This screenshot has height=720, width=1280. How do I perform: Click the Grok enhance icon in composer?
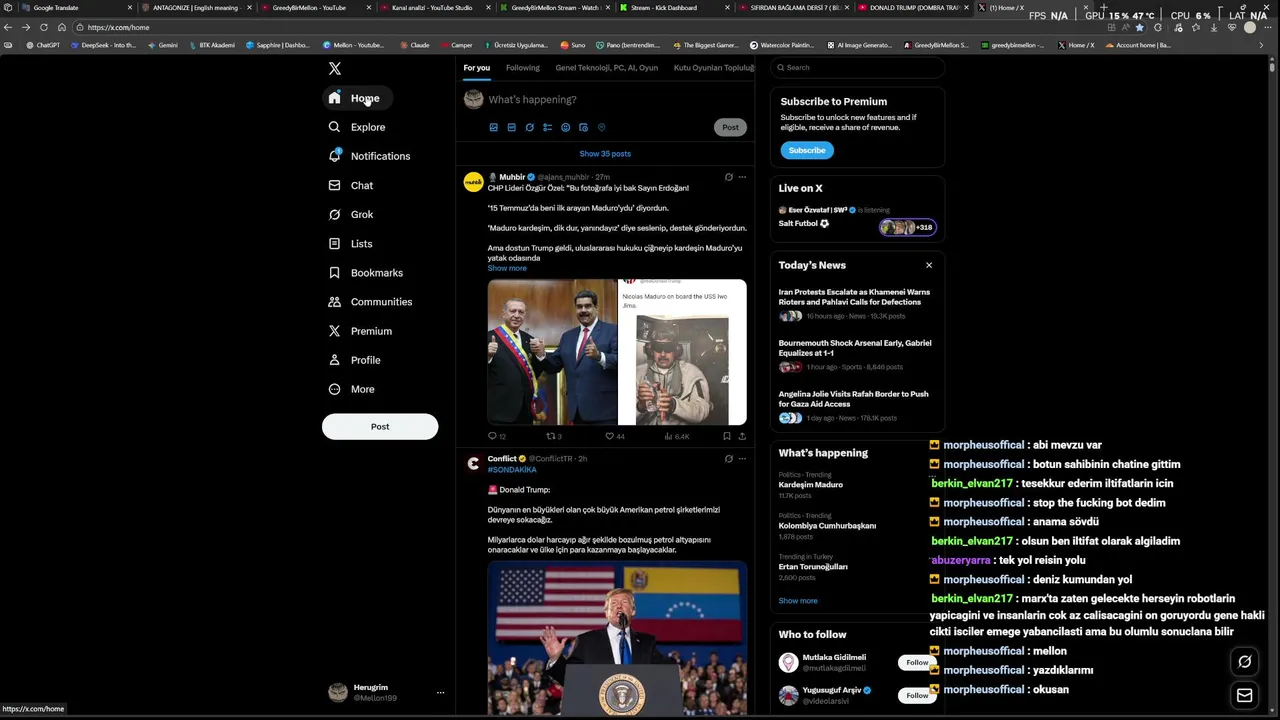[x=529, y=127]
